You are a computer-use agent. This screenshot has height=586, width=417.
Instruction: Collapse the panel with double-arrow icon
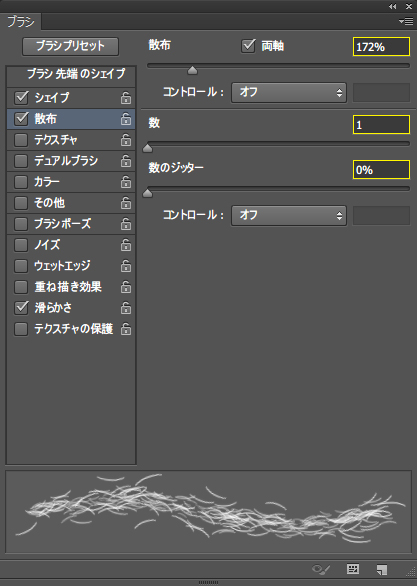[x=392, y=6]
